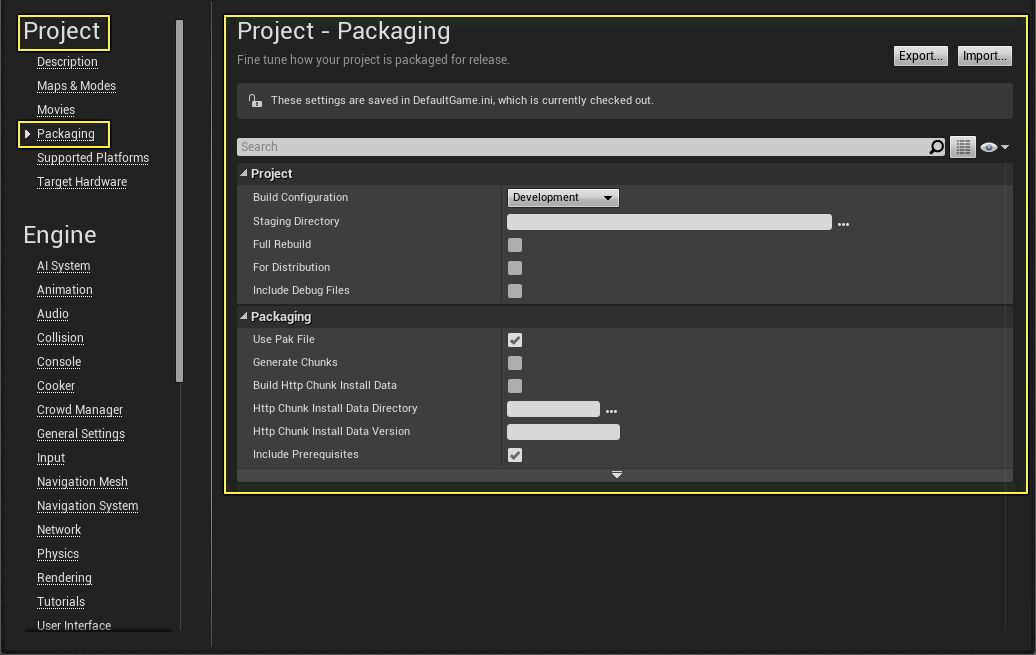Click the Export button
Screen dimensions: 1036x655
[919, 56]
